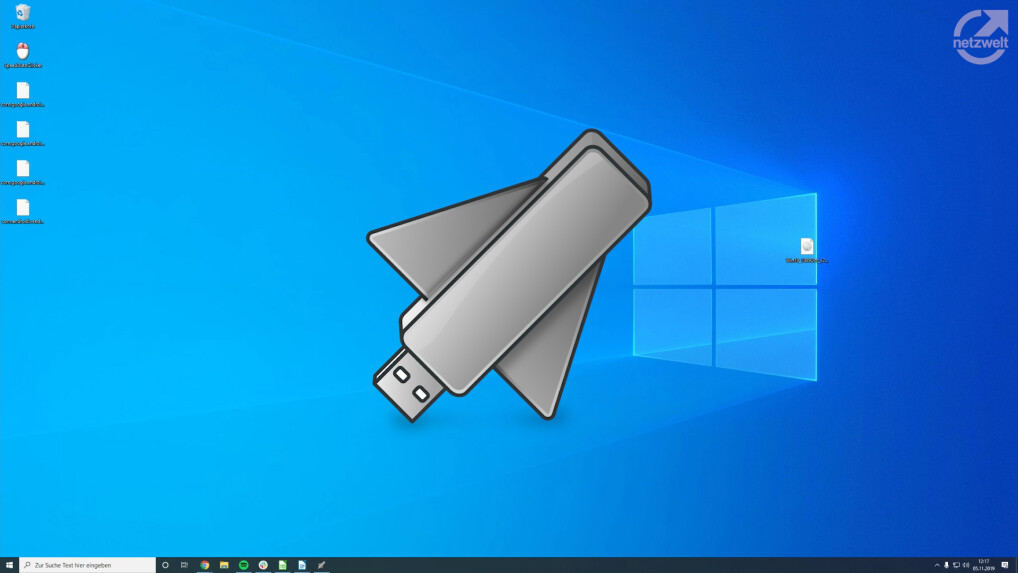Switch to Spotify in the taskbar
The height and width of the screenshot is (573, 1018).
(x=243, y=565)
